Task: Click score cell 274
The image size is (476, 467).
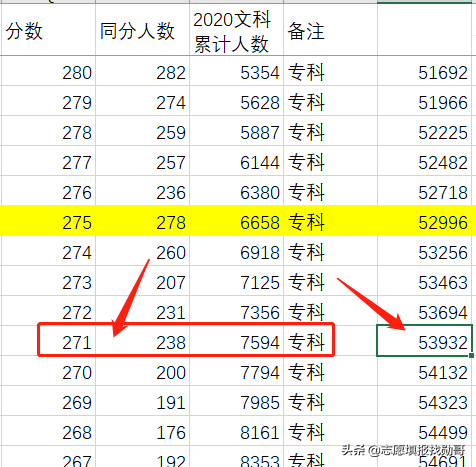Action: coord(48,251)
